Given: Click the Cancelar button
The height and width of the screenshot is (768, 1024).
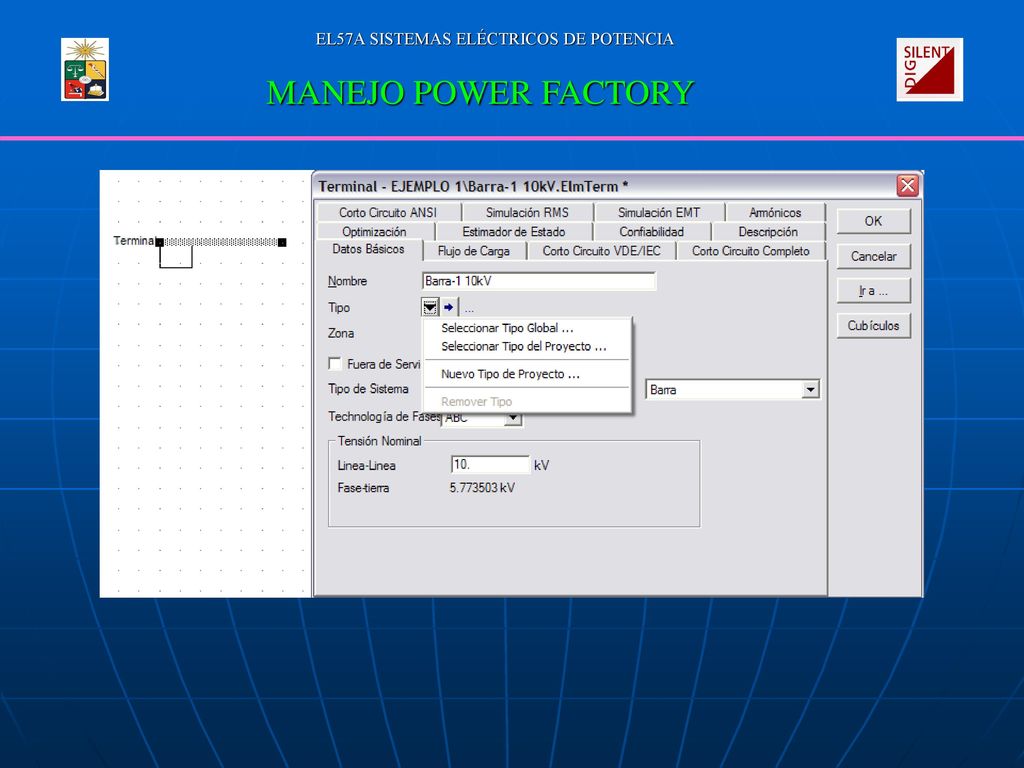Looking at the screenshot, I should coord(873,256).
